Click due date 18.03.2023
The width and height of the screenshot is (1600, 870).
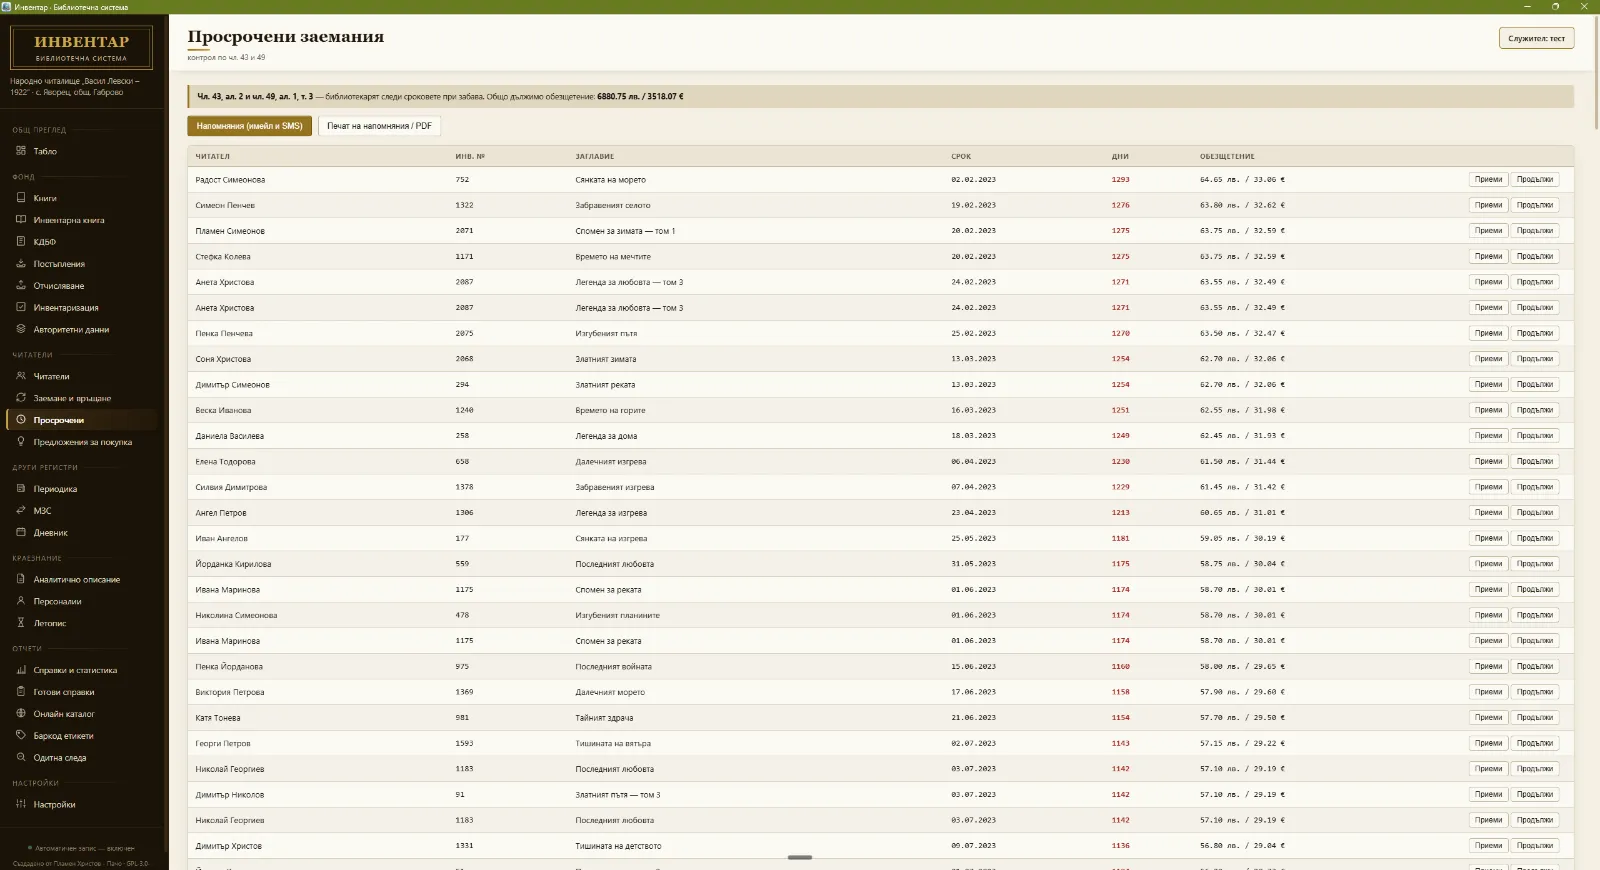973,436
